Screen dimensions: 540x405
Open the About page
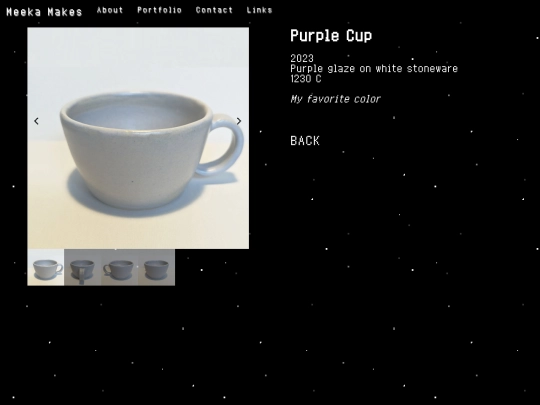(x=110, y=10)
